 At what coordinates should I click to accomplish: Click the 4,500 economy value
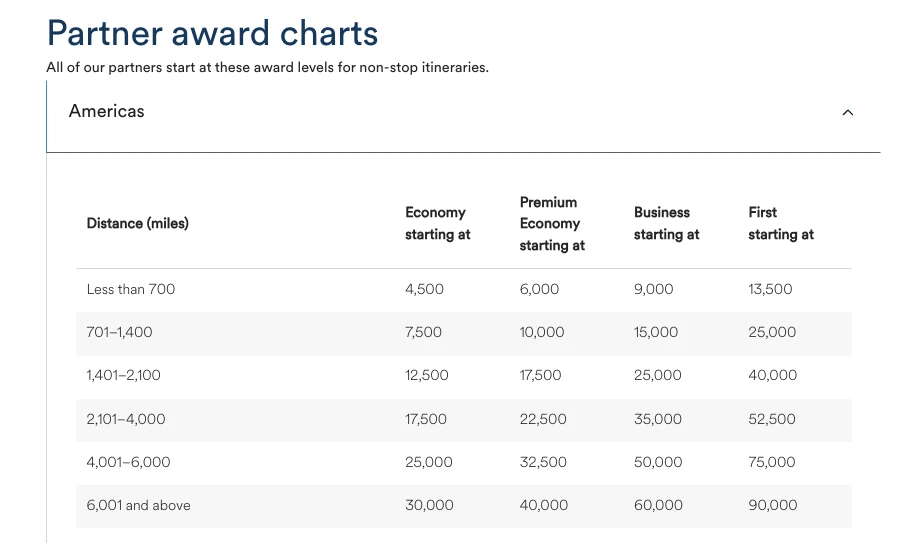(424, 289)
